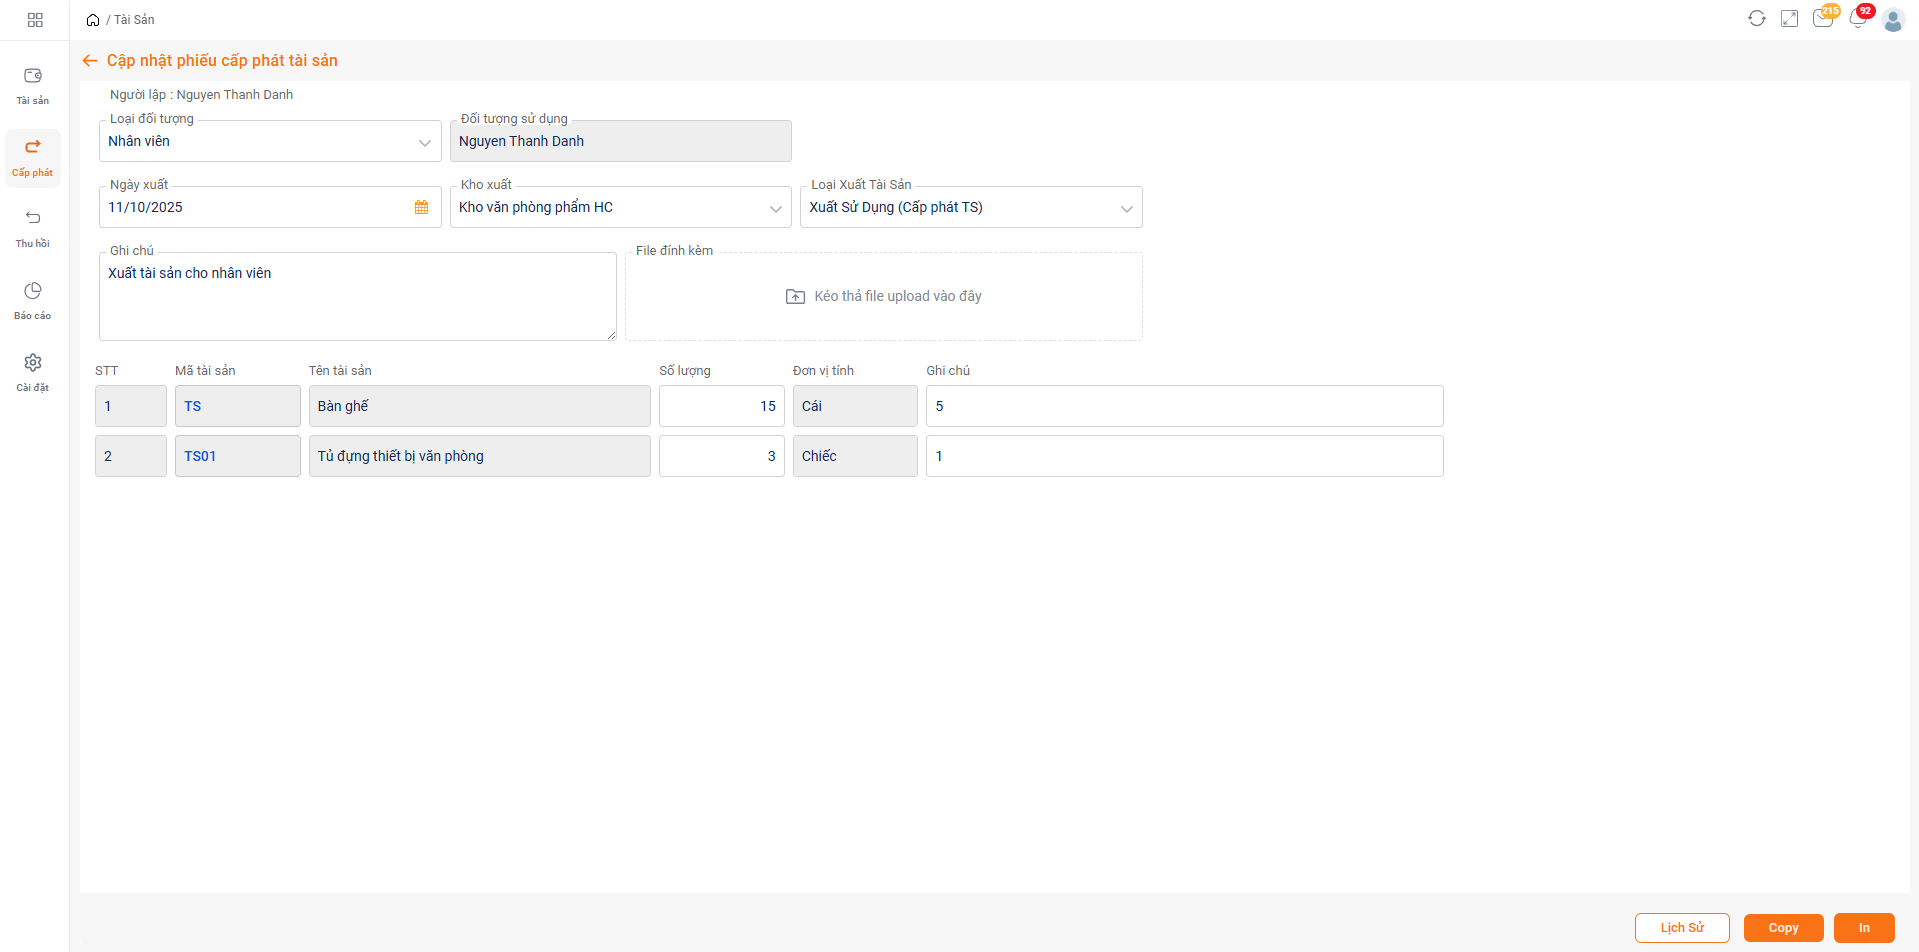Viewport: 1919px width, 952px height.
Task: Go back using the orange arrow
Action: (90, 61)
